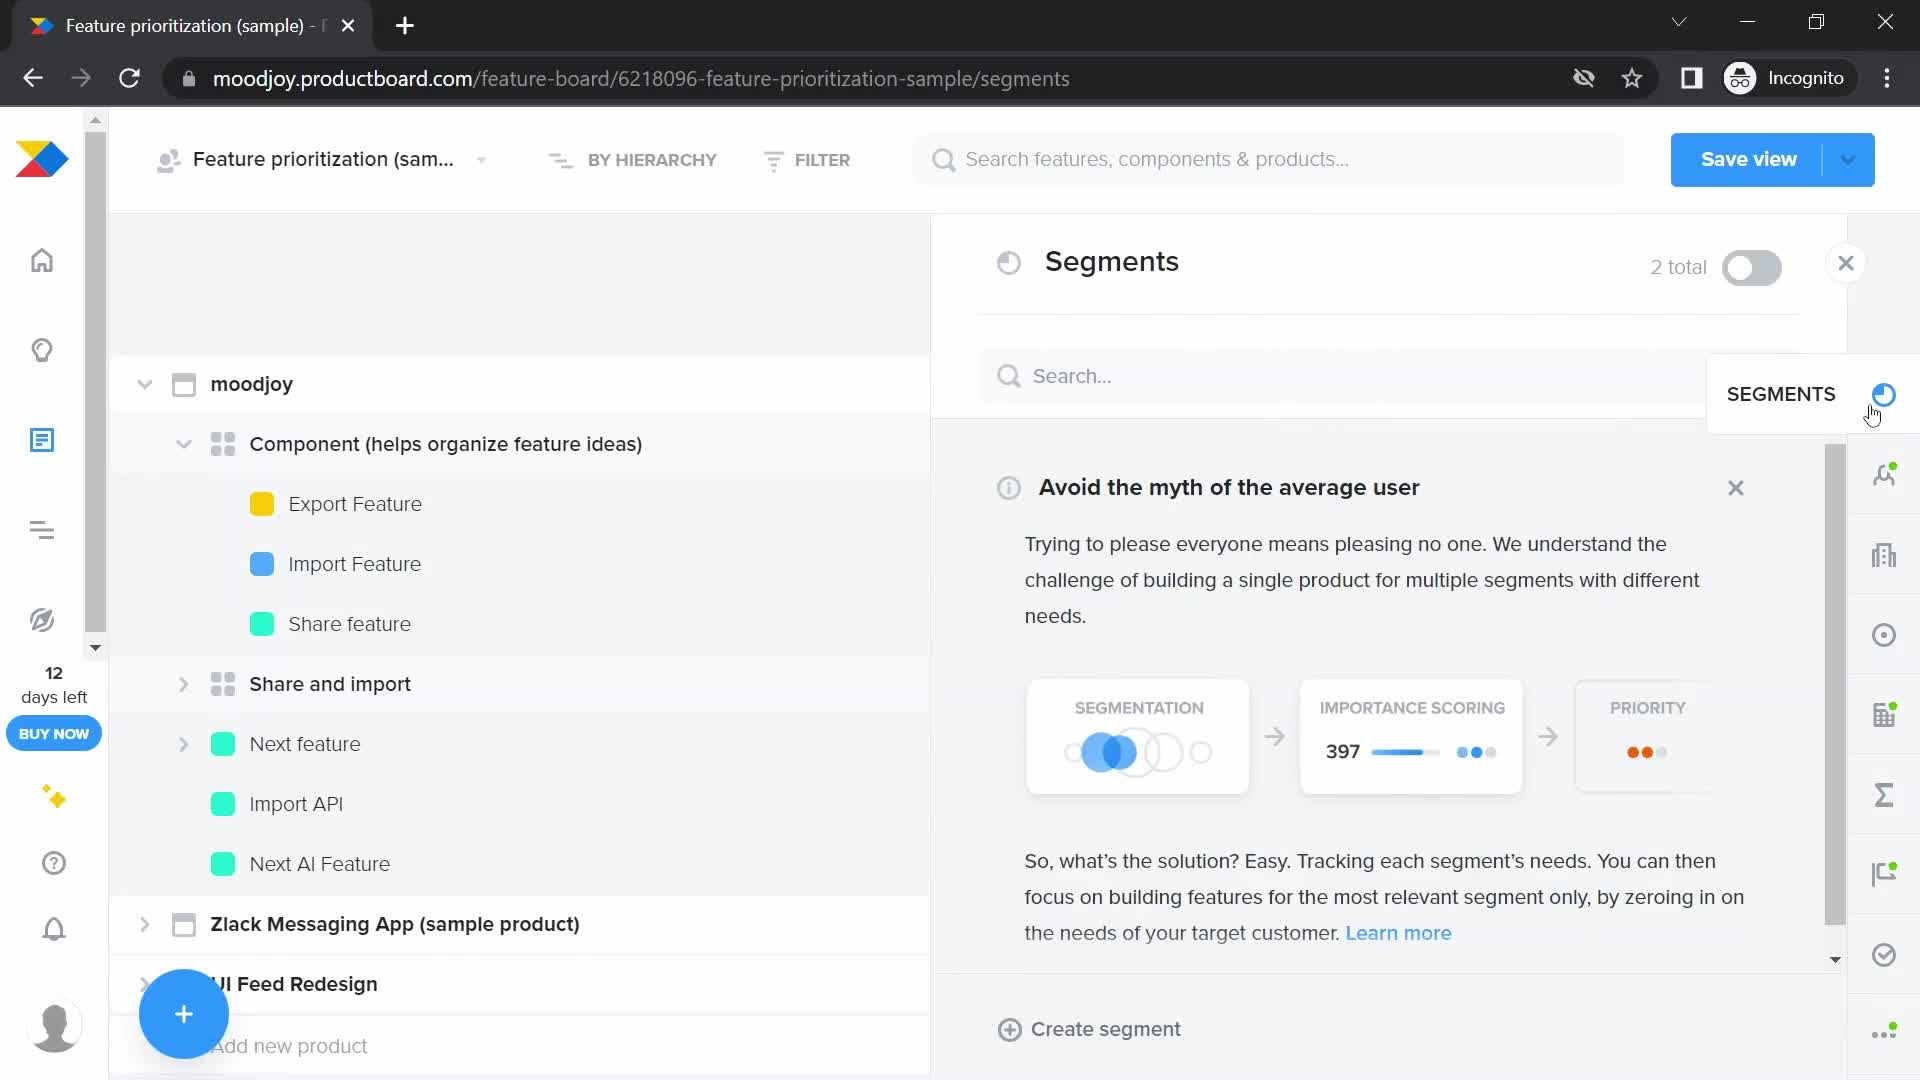1920x1080 pixels.
Task: Close the Segments panel
Action: (1846, 263)
